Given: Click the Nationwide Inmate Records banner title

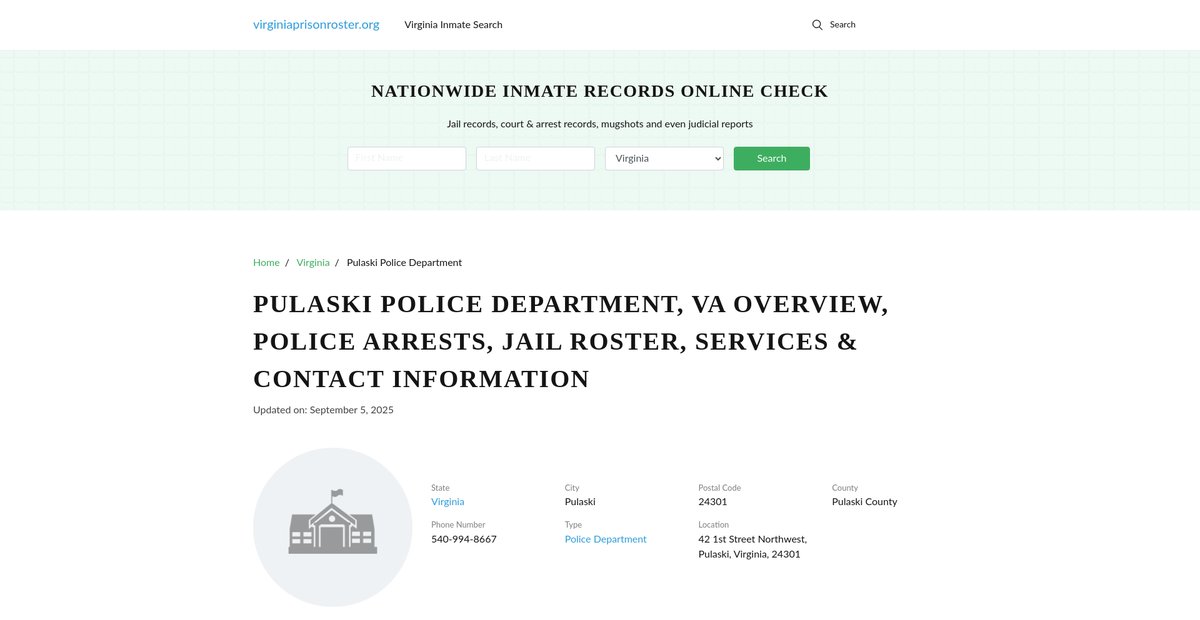Looking at the screenshot, I should [599, 91].
